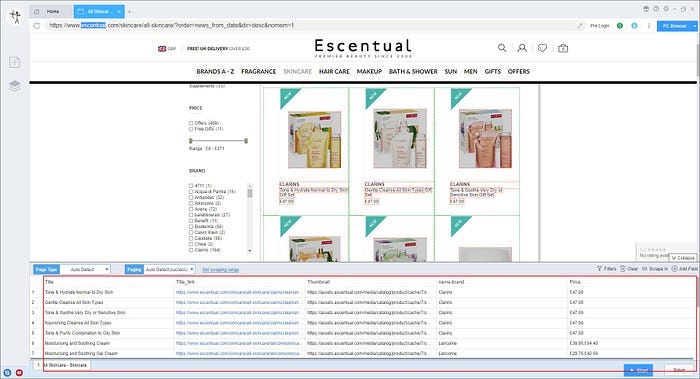Click the right handle of price range slider
The width and height of the screenshot is (700, 379).
[246, 141]
